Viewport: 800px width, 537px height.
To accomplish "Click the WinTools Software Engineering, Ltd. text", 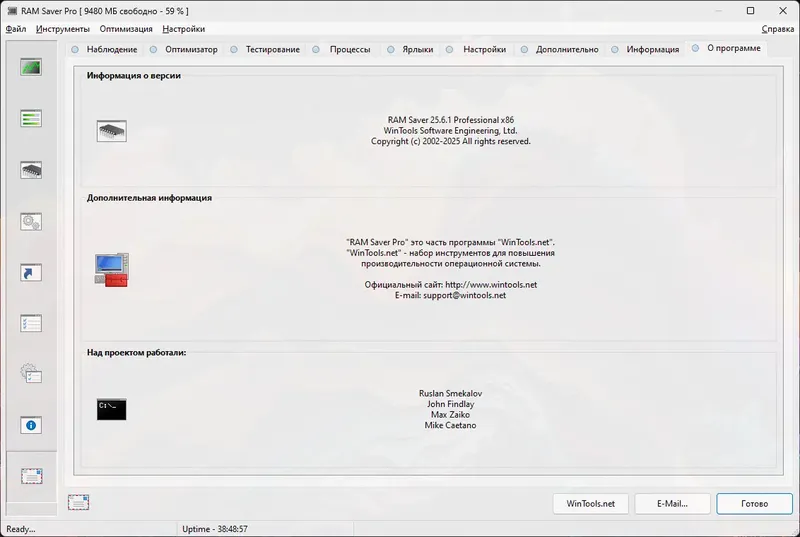I will pyautogui.click(x=451, y=131).
